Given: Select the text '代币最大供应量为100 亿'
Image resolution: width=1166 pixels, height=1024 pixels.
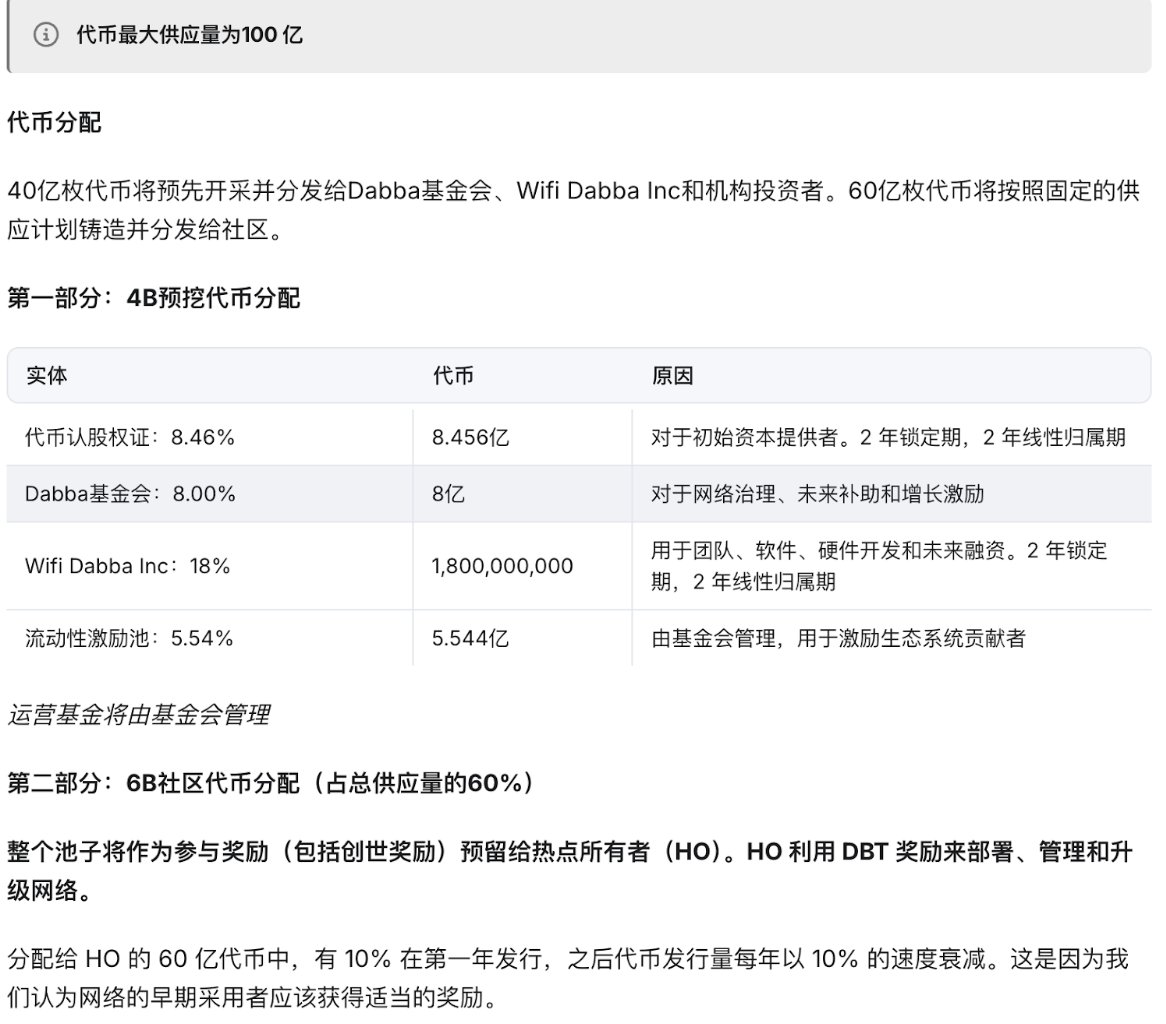Looking at the screenshot, I should click(190, 34).
